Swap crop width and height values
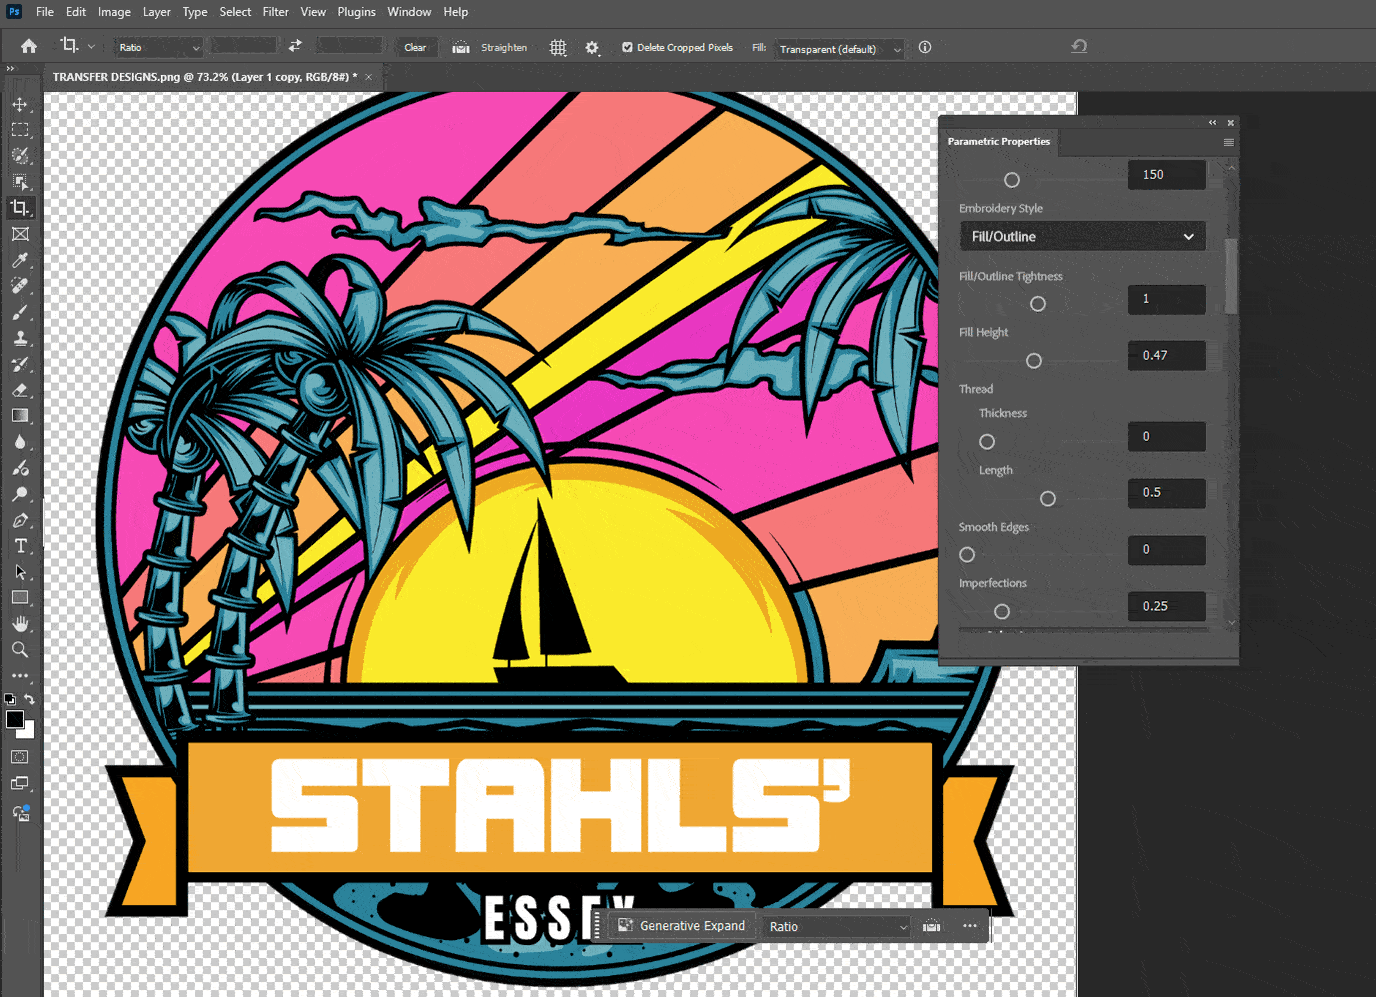 [x=295, y=46]
